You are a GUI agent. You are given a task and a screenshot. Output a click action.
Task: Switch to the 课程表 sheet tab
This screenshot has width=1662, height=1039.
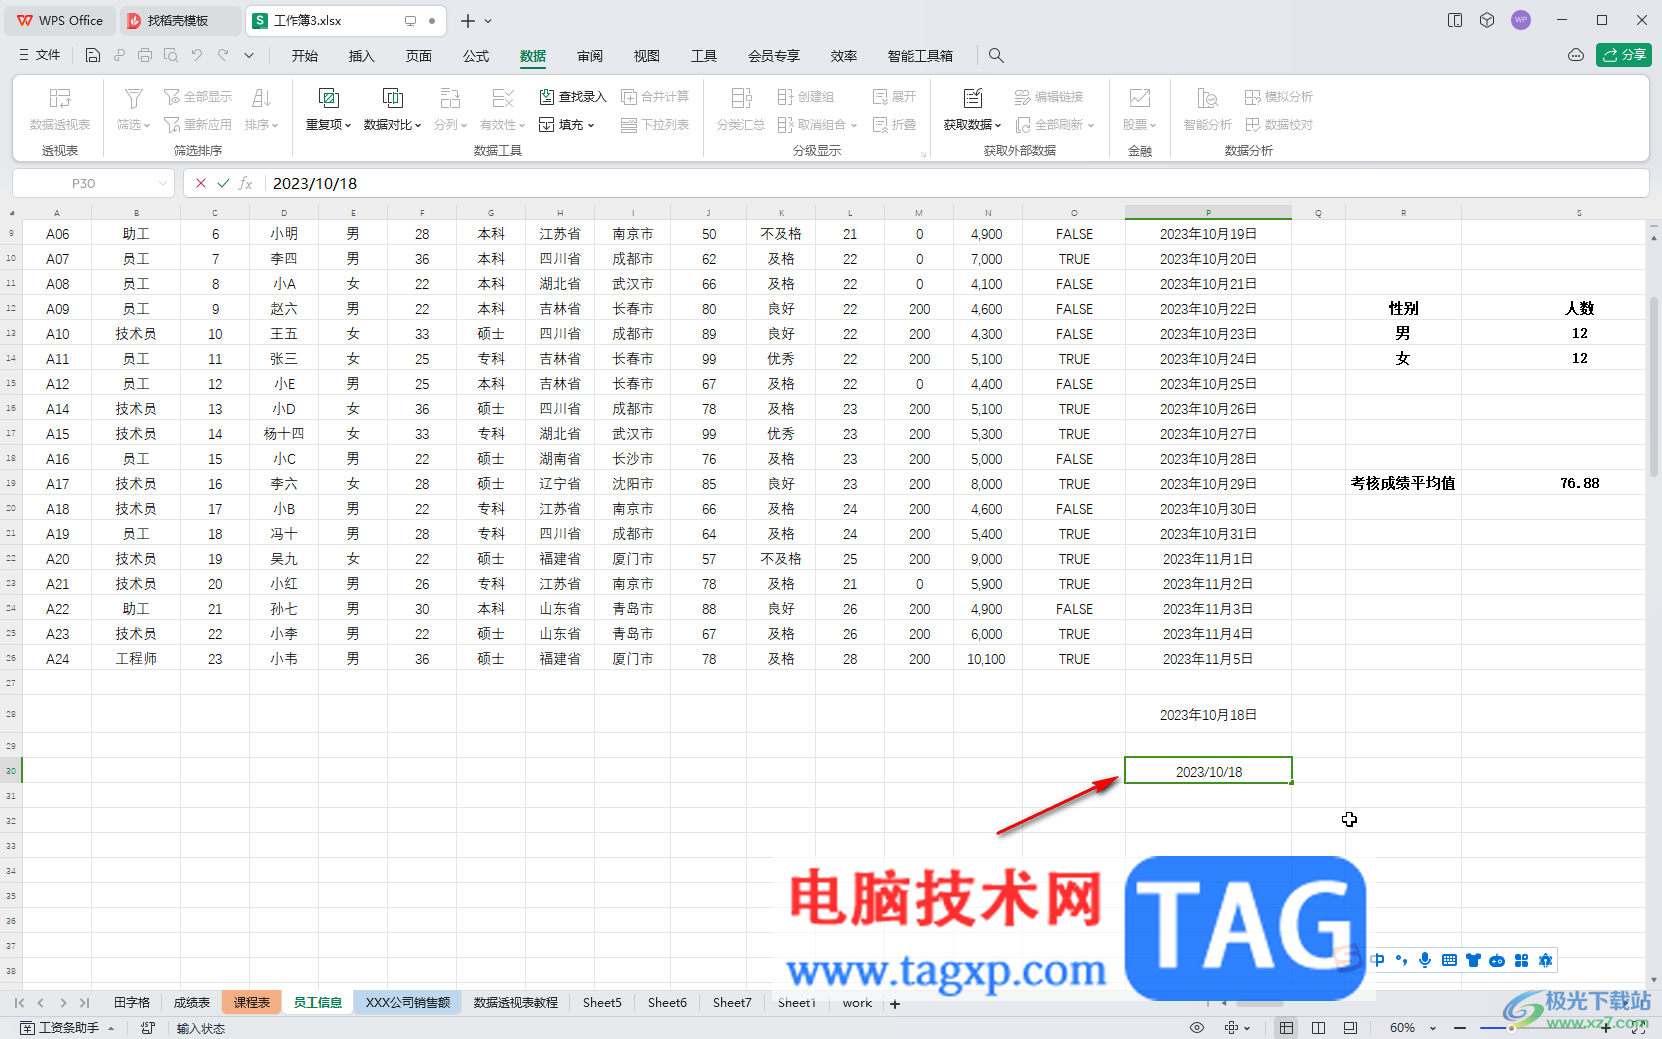(x=252, y=1003)
